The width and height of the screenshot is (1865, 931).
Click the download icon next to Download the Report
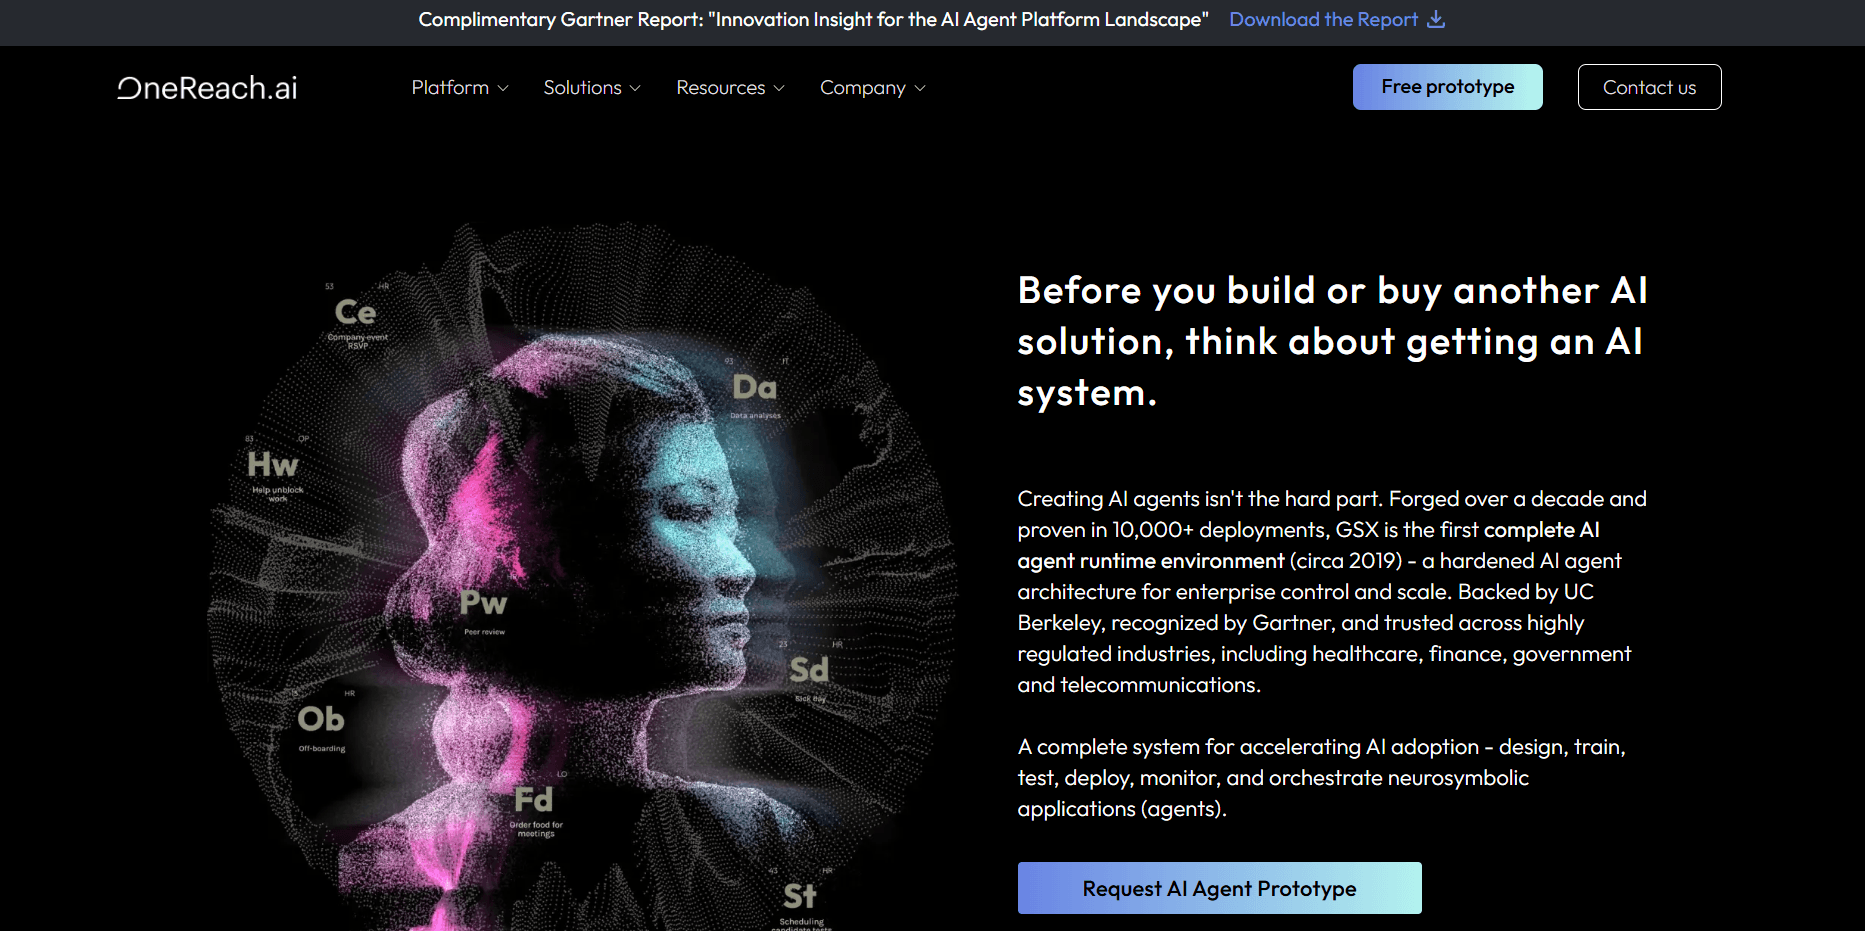[1438, 19]
